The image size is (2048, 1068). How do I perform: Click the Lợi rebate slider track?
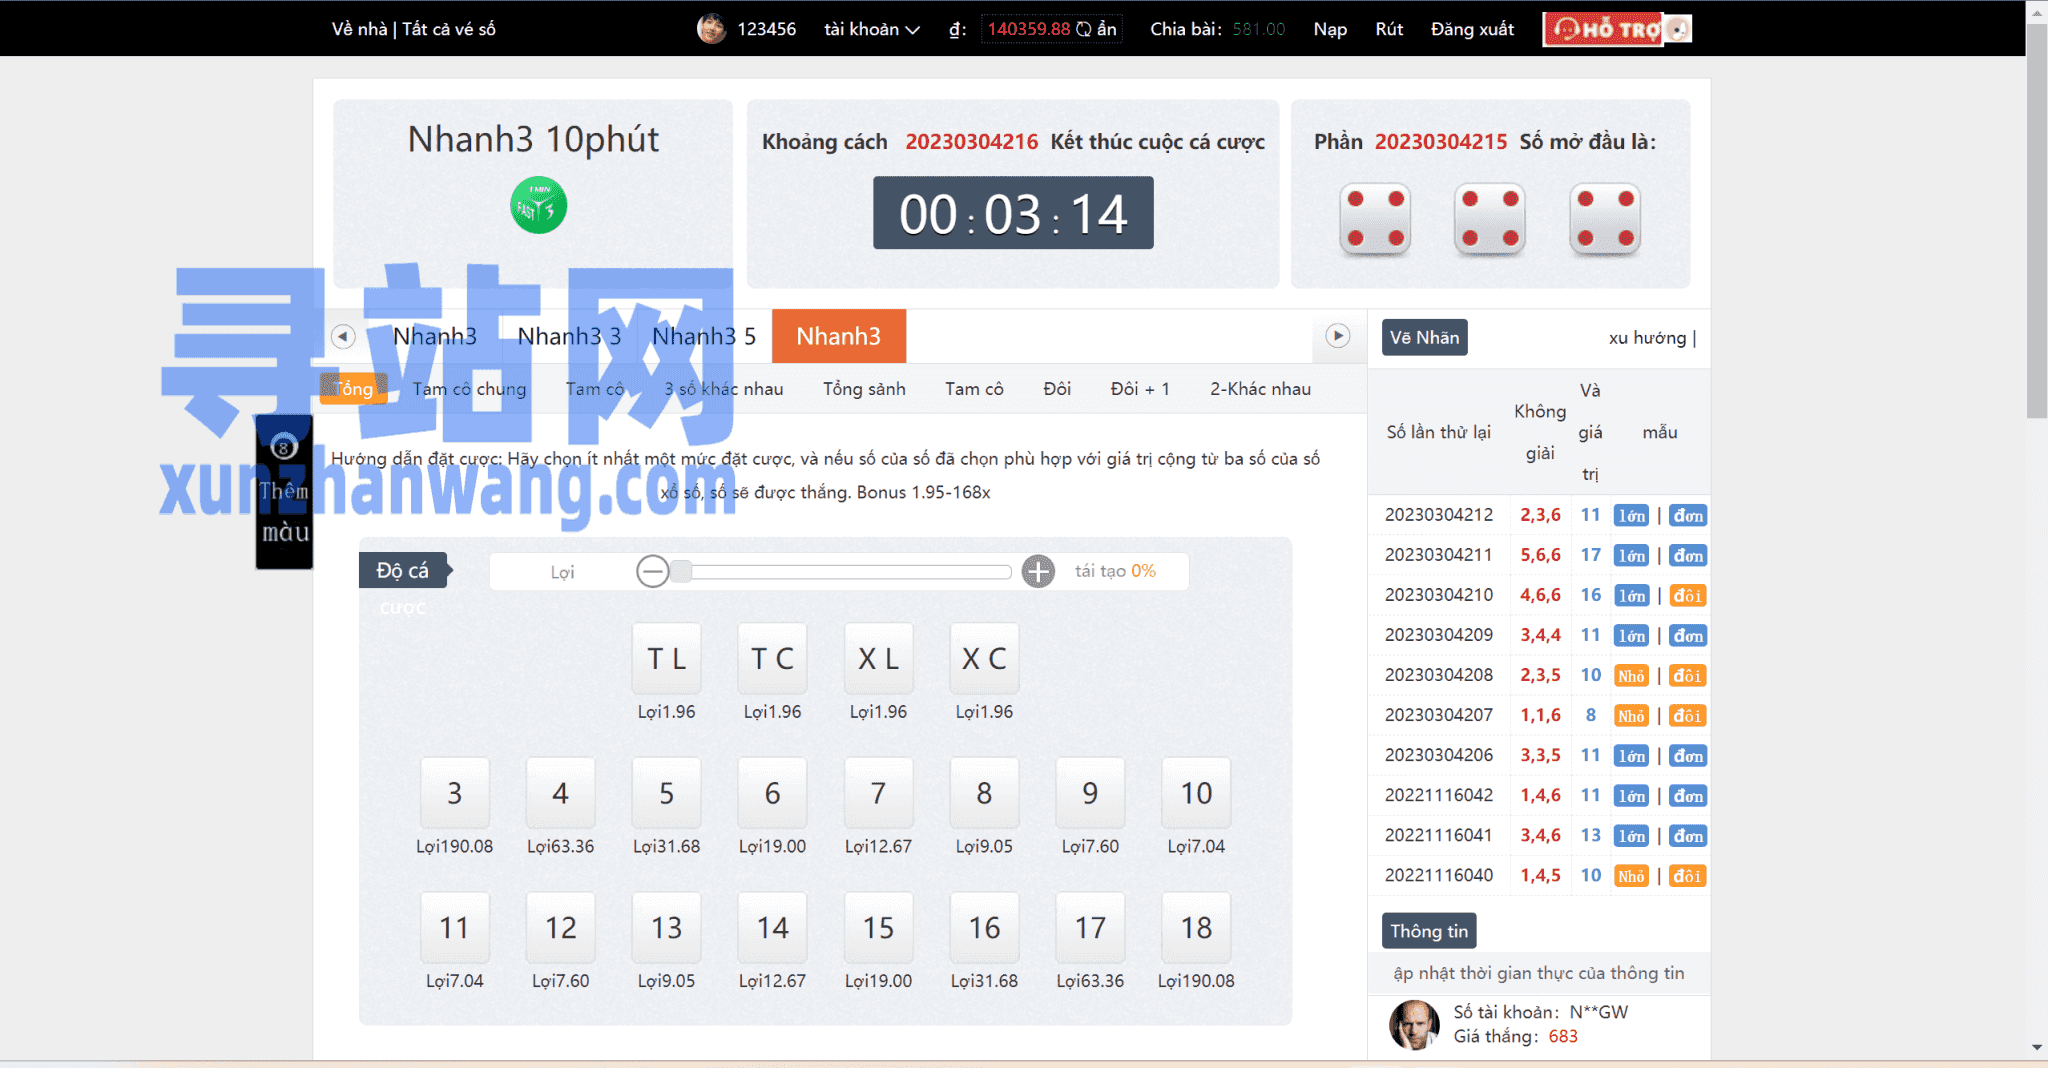[x=846, y=572]
